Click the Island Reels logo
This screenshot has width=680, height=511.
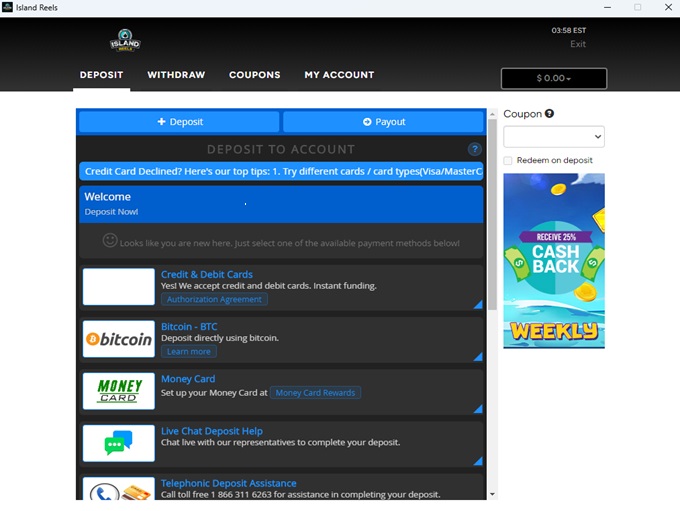point(125,41)
